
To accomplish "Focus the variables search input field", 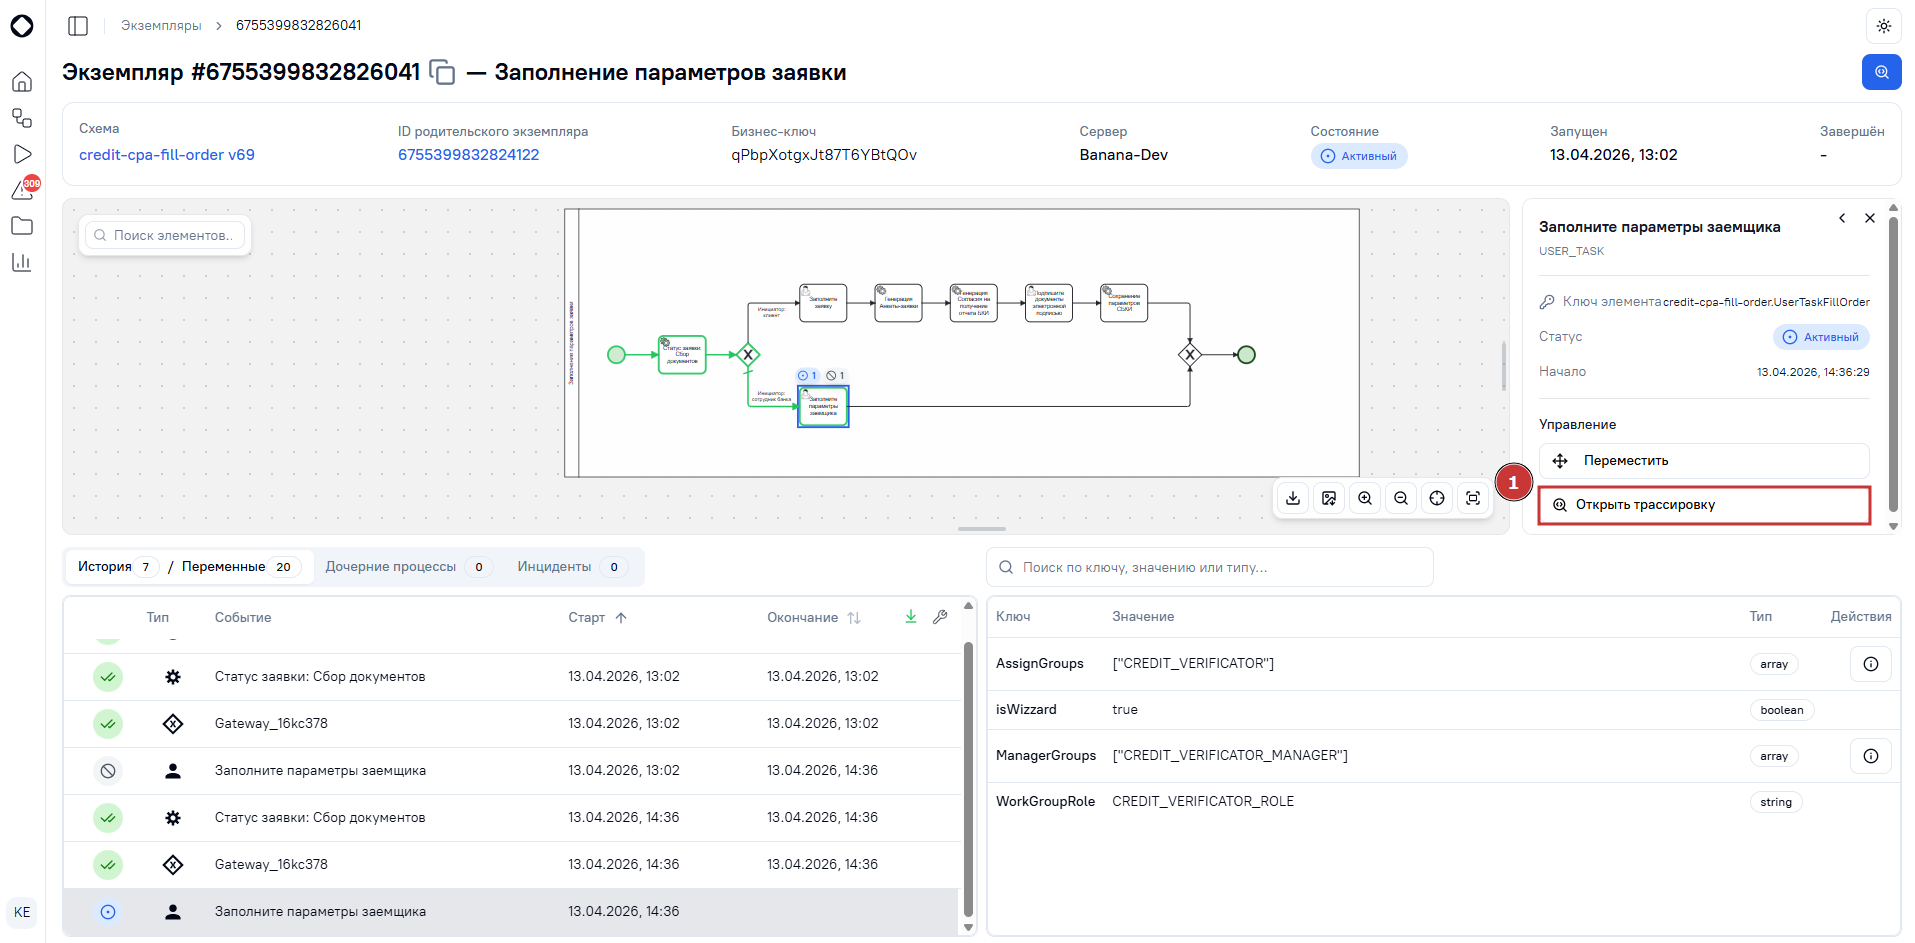I will (x=1210, y=567).
